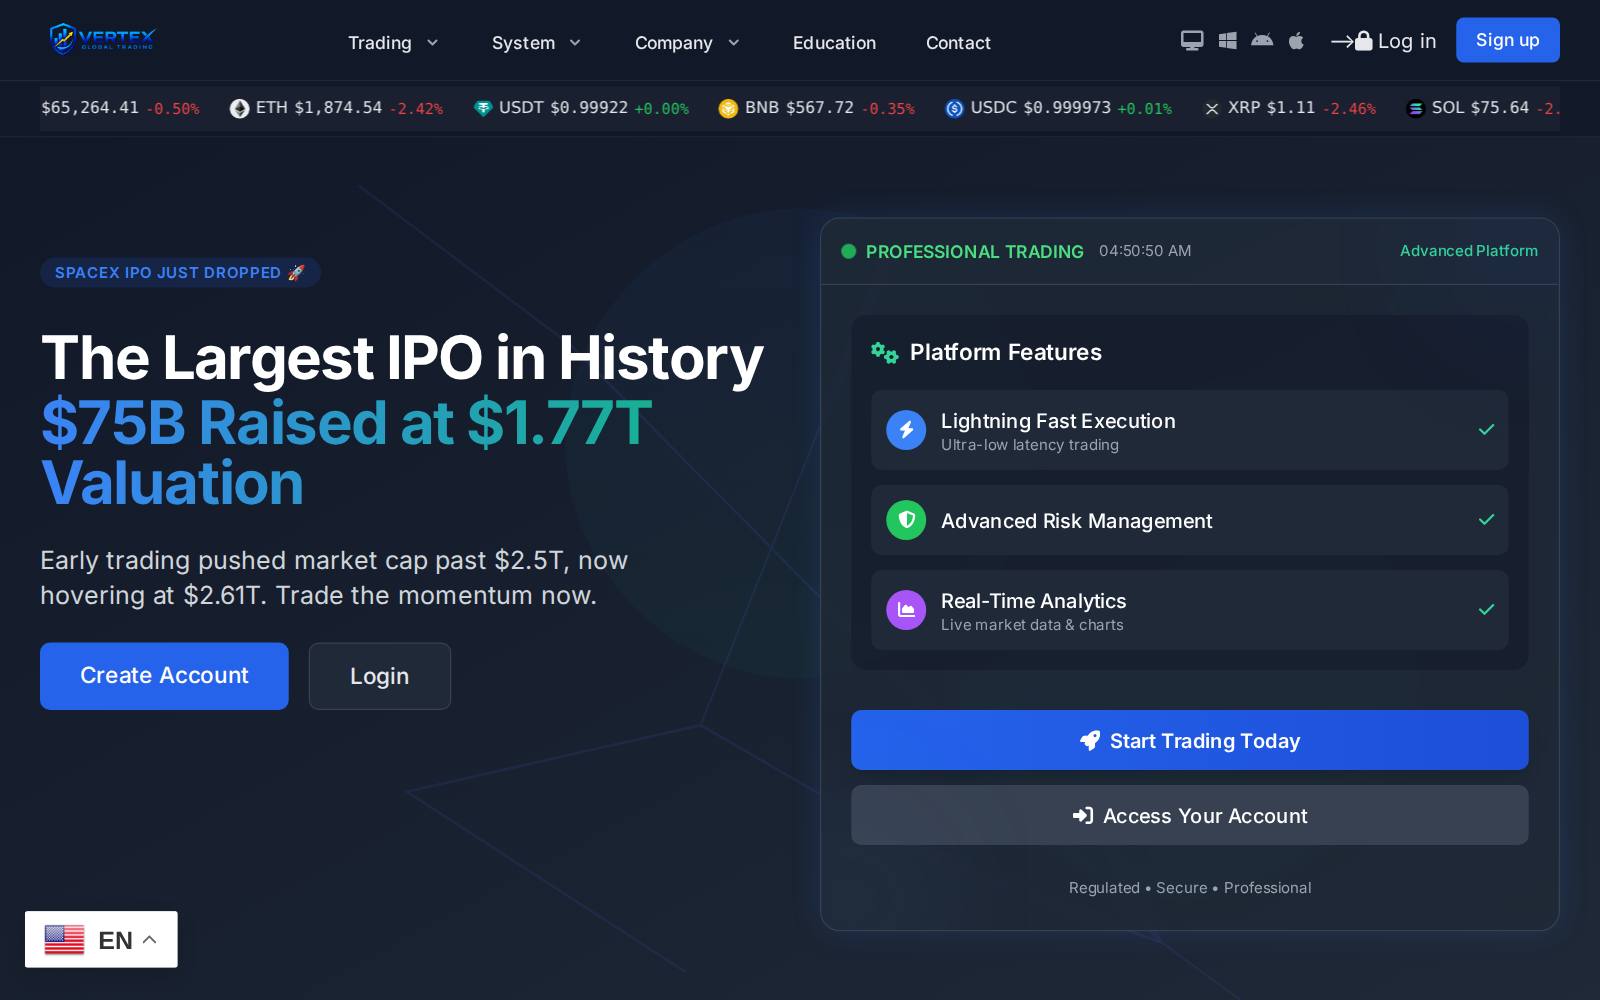Click the '$75B Raised at $1.77T' headline text
Screen dimensions: 1600x1000
point(346,422)
